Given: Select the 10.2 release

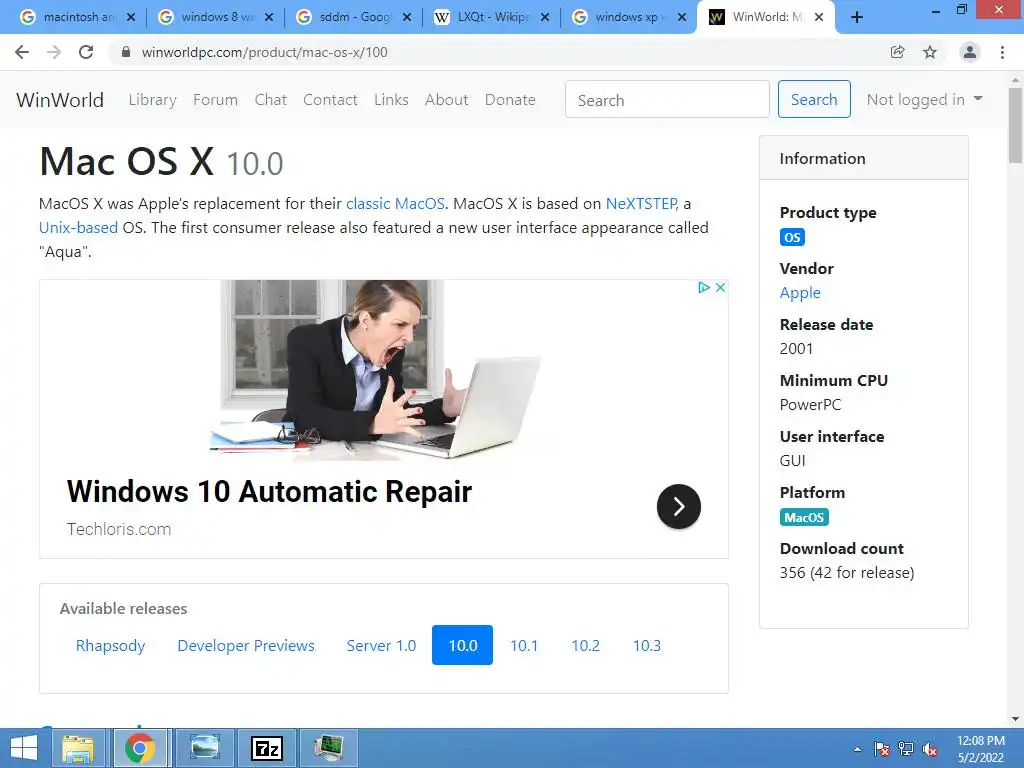Looking at the screenshot, I should pos(585,645).
